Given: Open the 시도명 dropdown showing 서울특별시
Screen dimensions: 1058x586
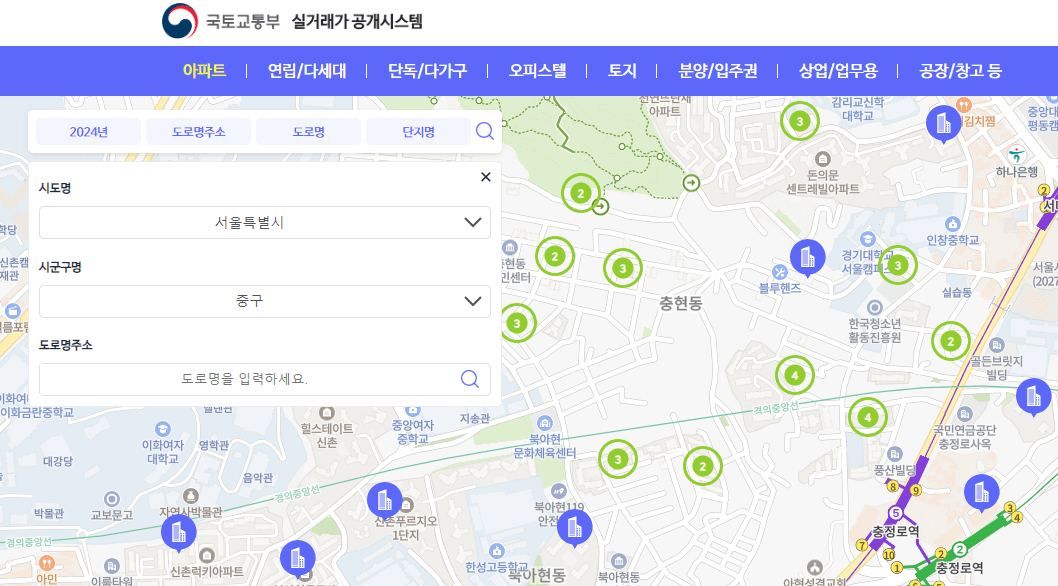Looking at the screenshot, I should click(x=264, y=222).
